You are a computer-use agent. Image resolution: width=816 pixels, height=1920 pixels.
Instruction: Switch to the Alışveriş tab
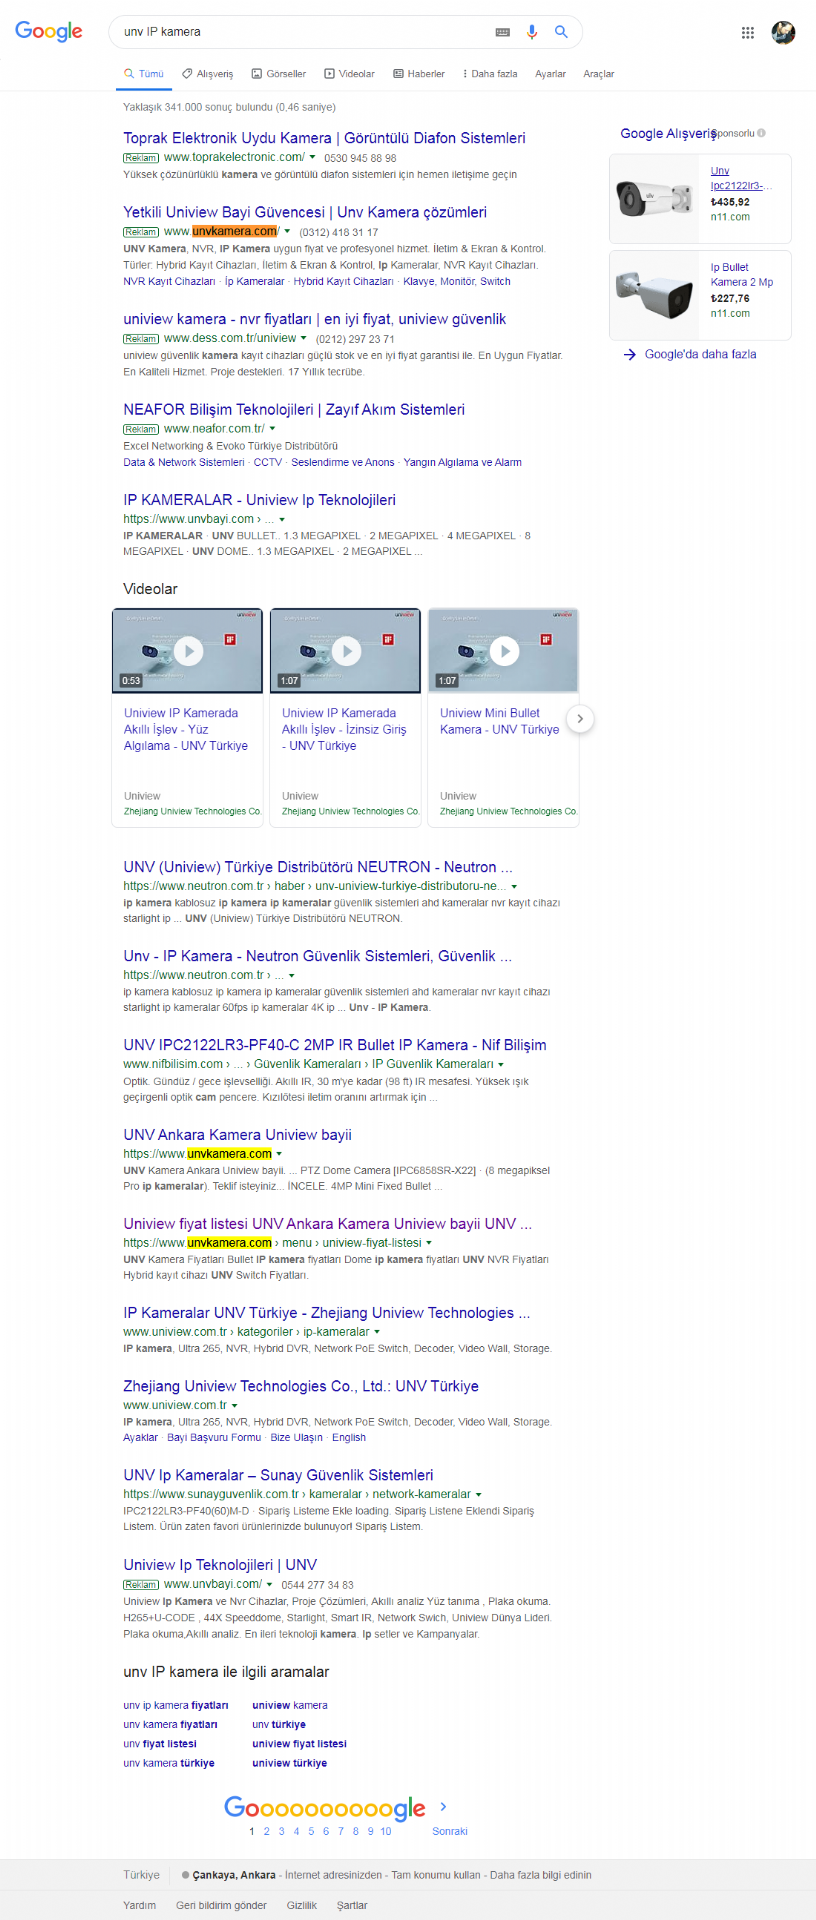pyautogui.click(x=208, y=74)
